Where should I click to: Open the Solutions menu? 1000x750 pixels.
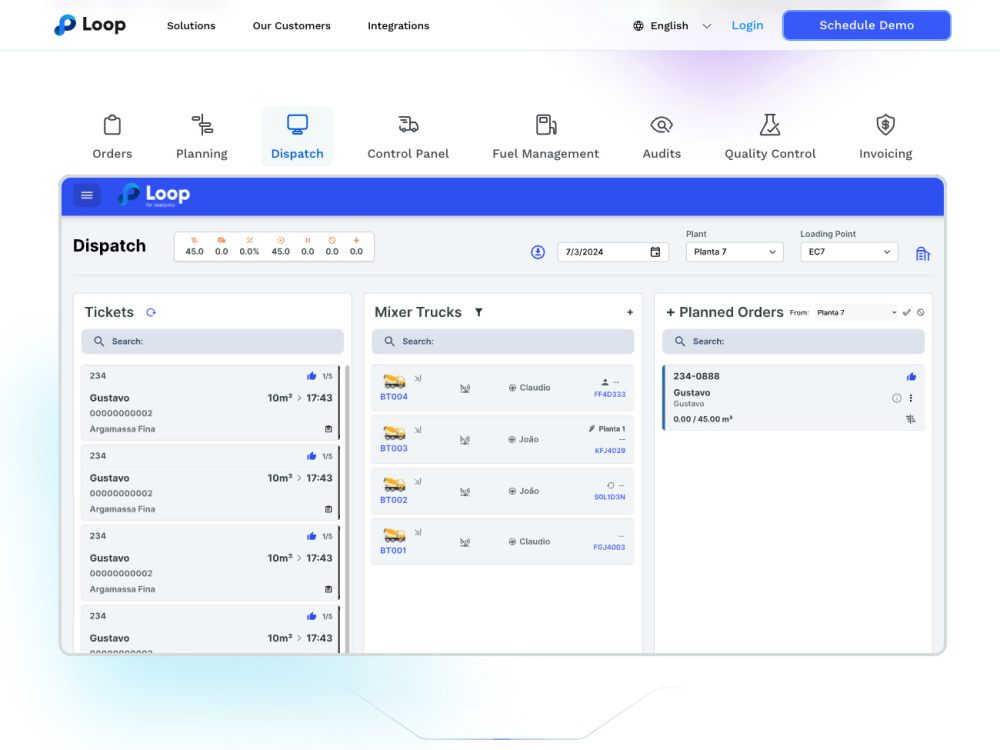click(191, 26)
